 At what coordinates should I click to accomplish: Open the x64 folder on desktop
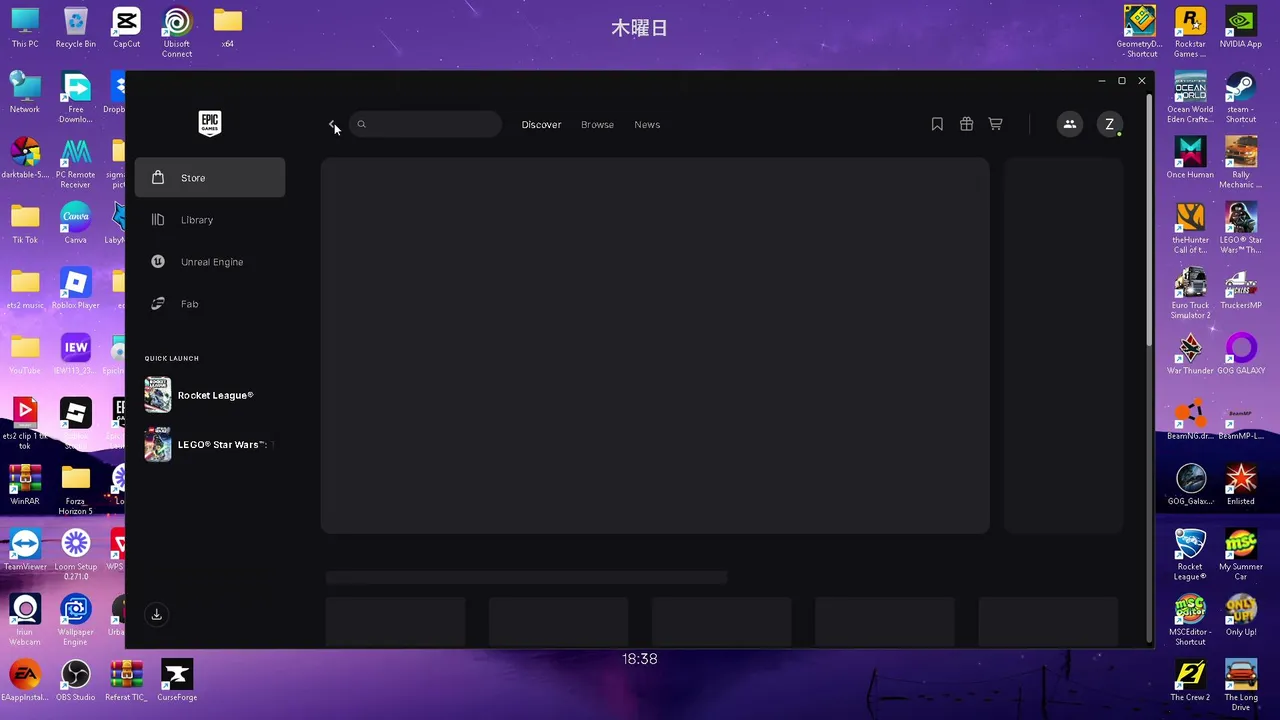click(228, 28)
